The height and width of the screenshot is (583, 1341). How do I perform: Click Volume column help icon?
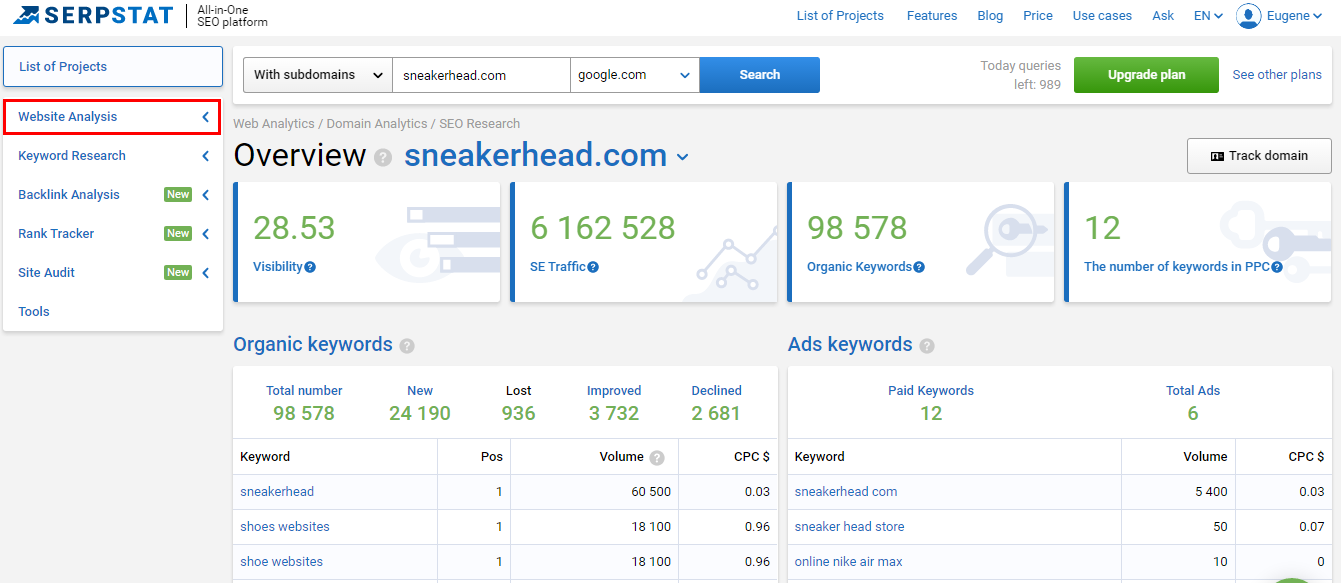point(657,457)
